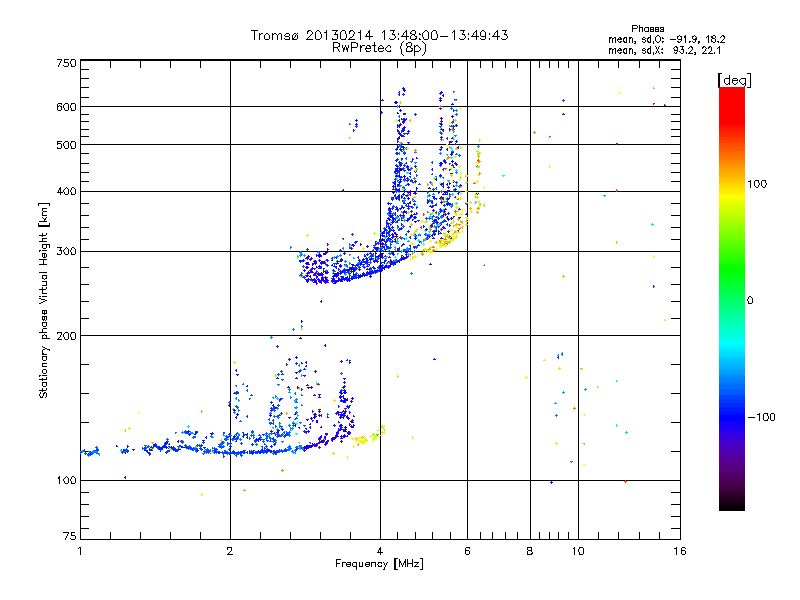This screenshot has width=800, height=600.
Task: Click the 'Frequency [MHz]' axis label
Action: [x=379, y=564]
